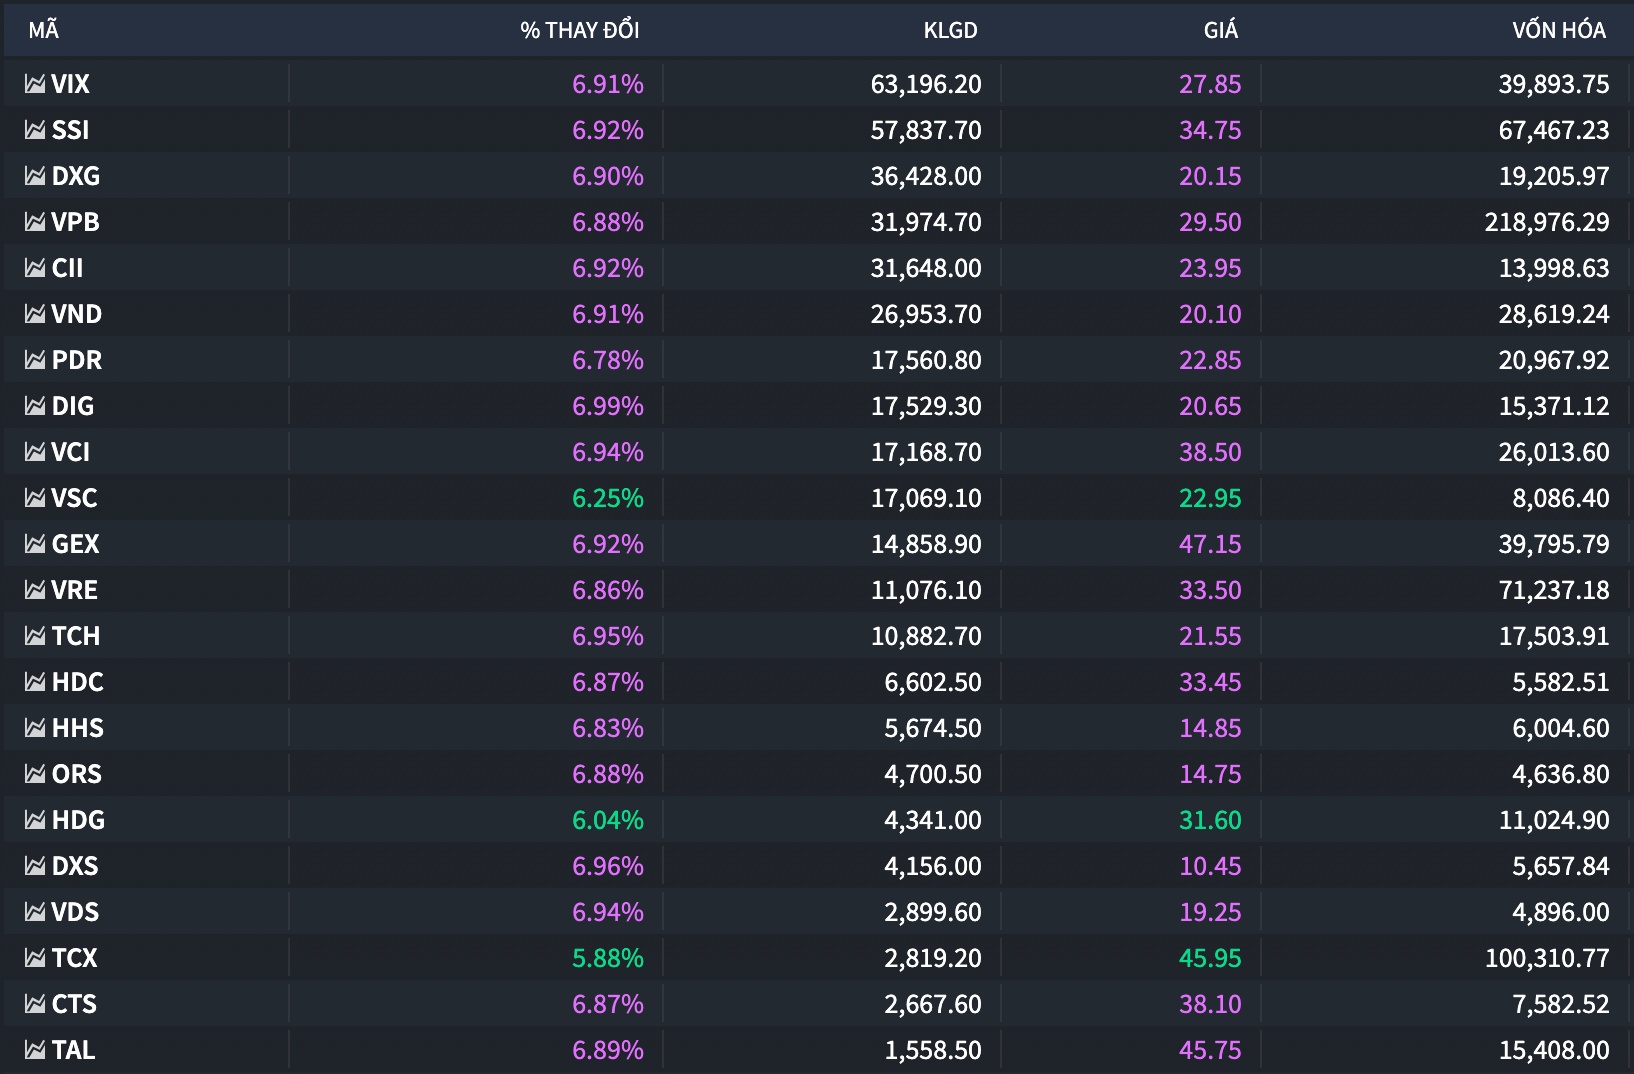Select the VND ticker symbol
Screen dimensions: 1634x1074
[77, 314]
